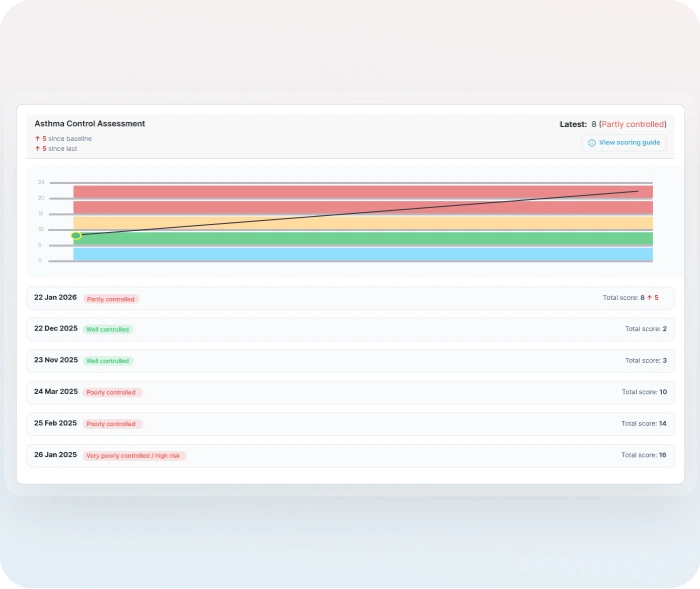Click the Well controlled badge for 22 Dec 2025

tap(108, 330)
